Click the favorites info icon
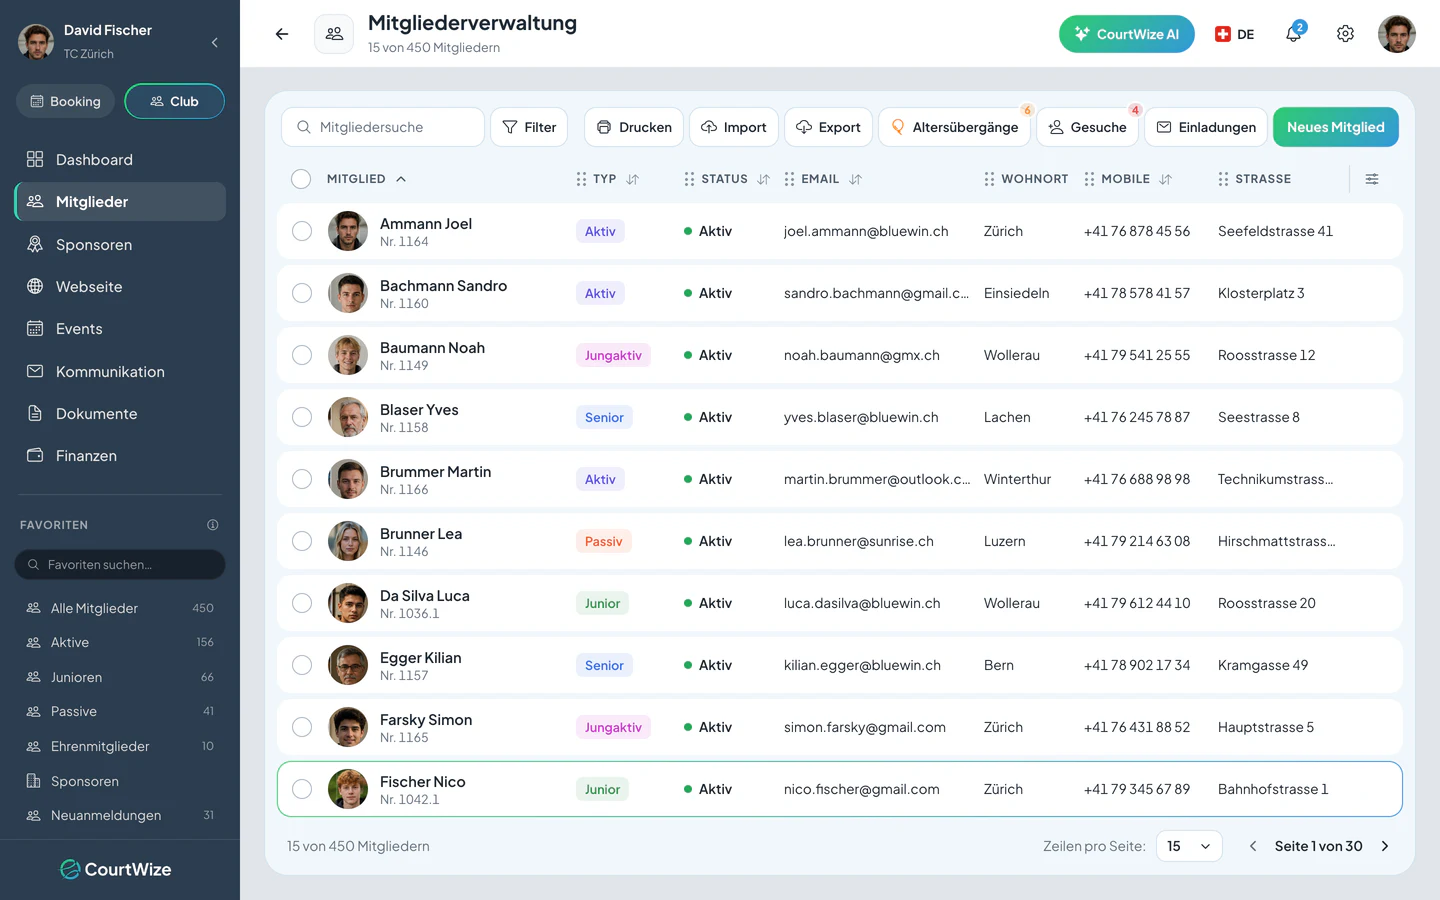Viewport: 1440px width, 900px height. pyautogui.click(x=212, y=525)
